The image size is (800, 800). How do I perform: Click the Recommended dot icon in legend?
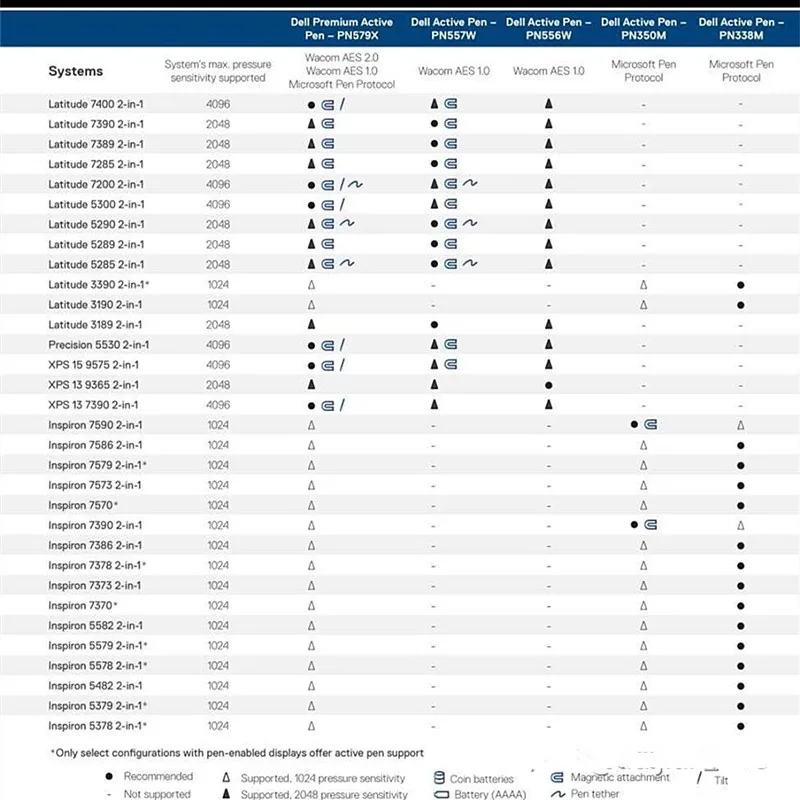(x=109, y=777)
